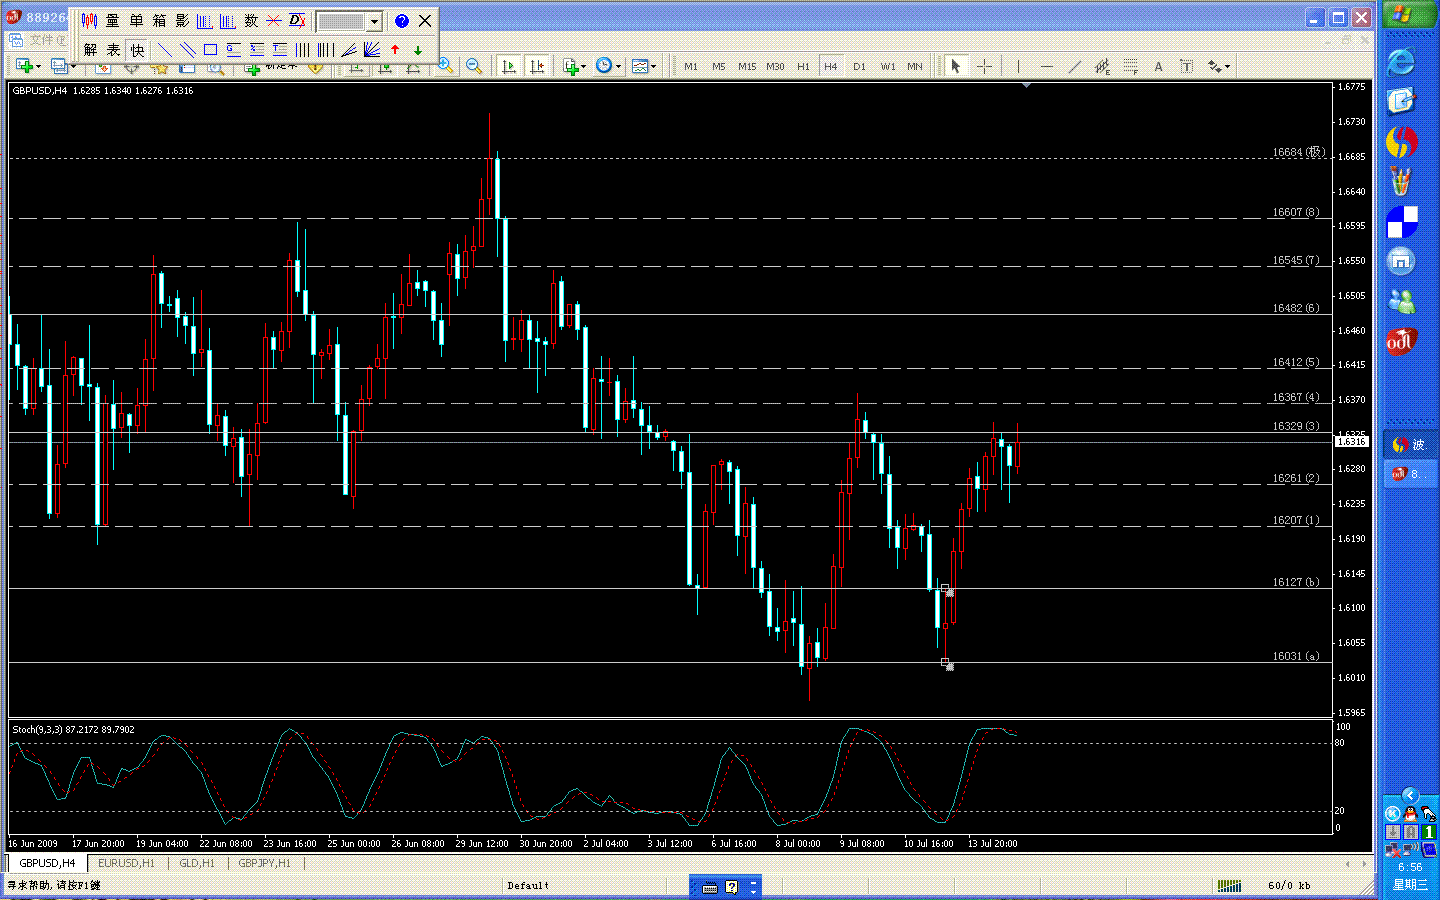Switch to MN timeframe
This screenshot has height=900, width=1440.
click(915, 66)
